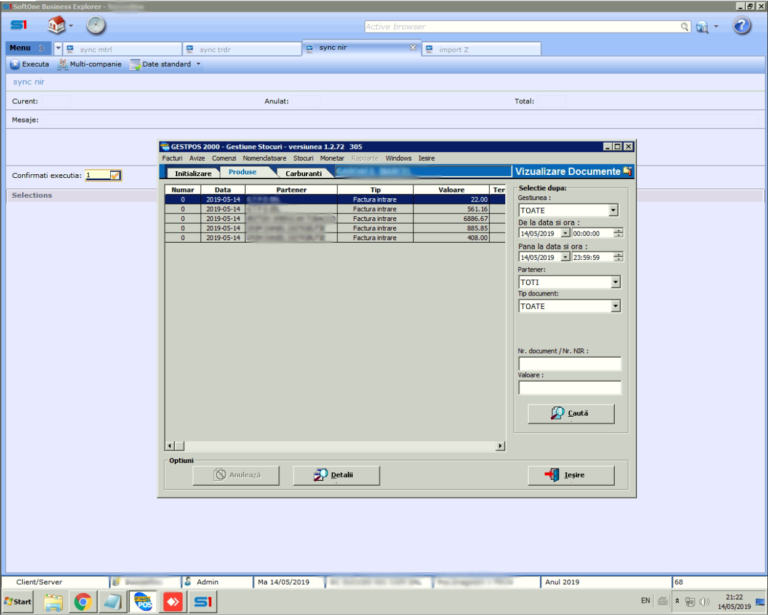Open the blue help question mark icon
This screenshot has width=768, height=615.
pyautogui.click(x=742, y=25)
